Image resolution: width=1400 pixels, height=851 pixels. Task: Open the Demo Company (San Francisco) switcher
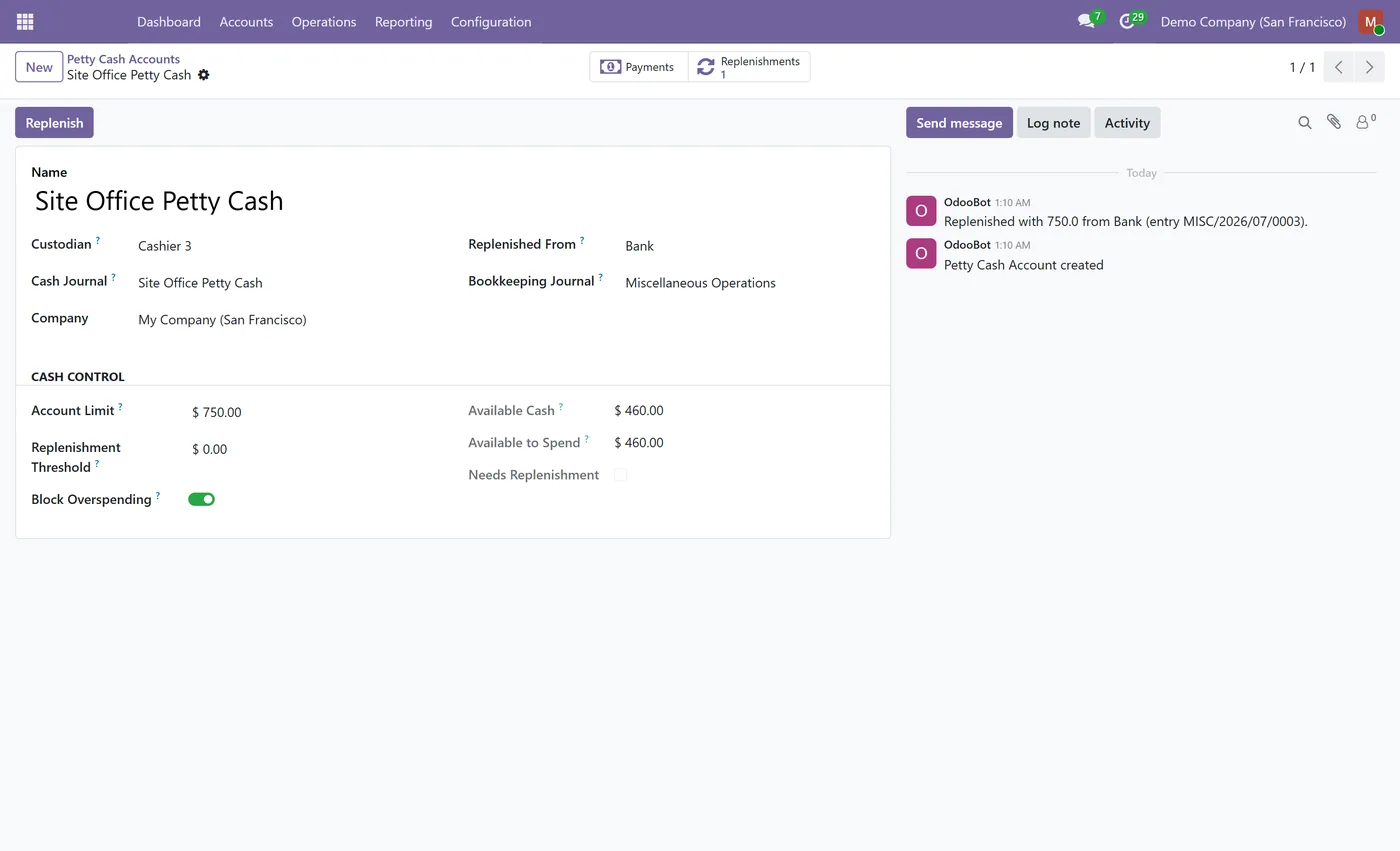tap(1253, 21)
